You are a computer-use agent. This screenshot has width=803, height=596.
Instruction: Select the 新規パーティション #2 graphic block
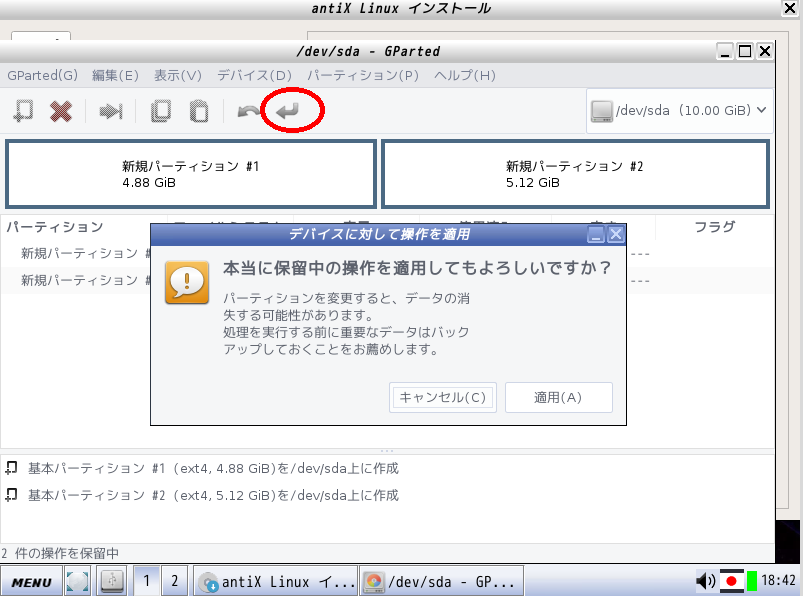[x=575, y=174]
